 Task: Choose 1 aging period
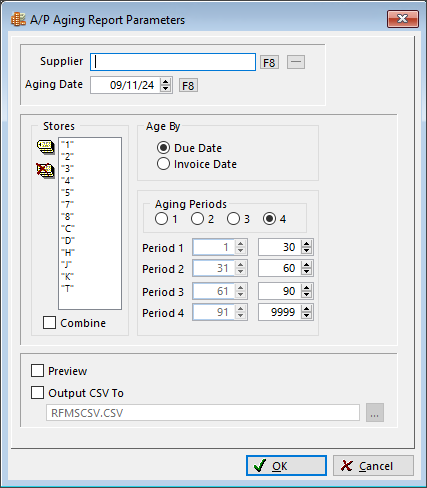(x=162, y=219)
